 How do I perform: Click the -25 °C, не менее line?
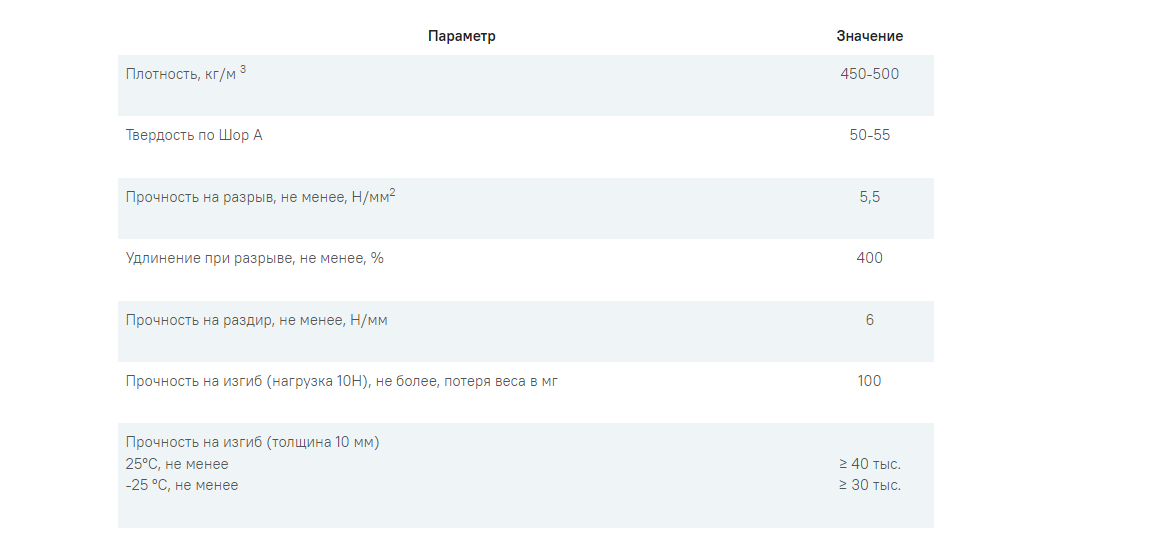tap(182, 485)
